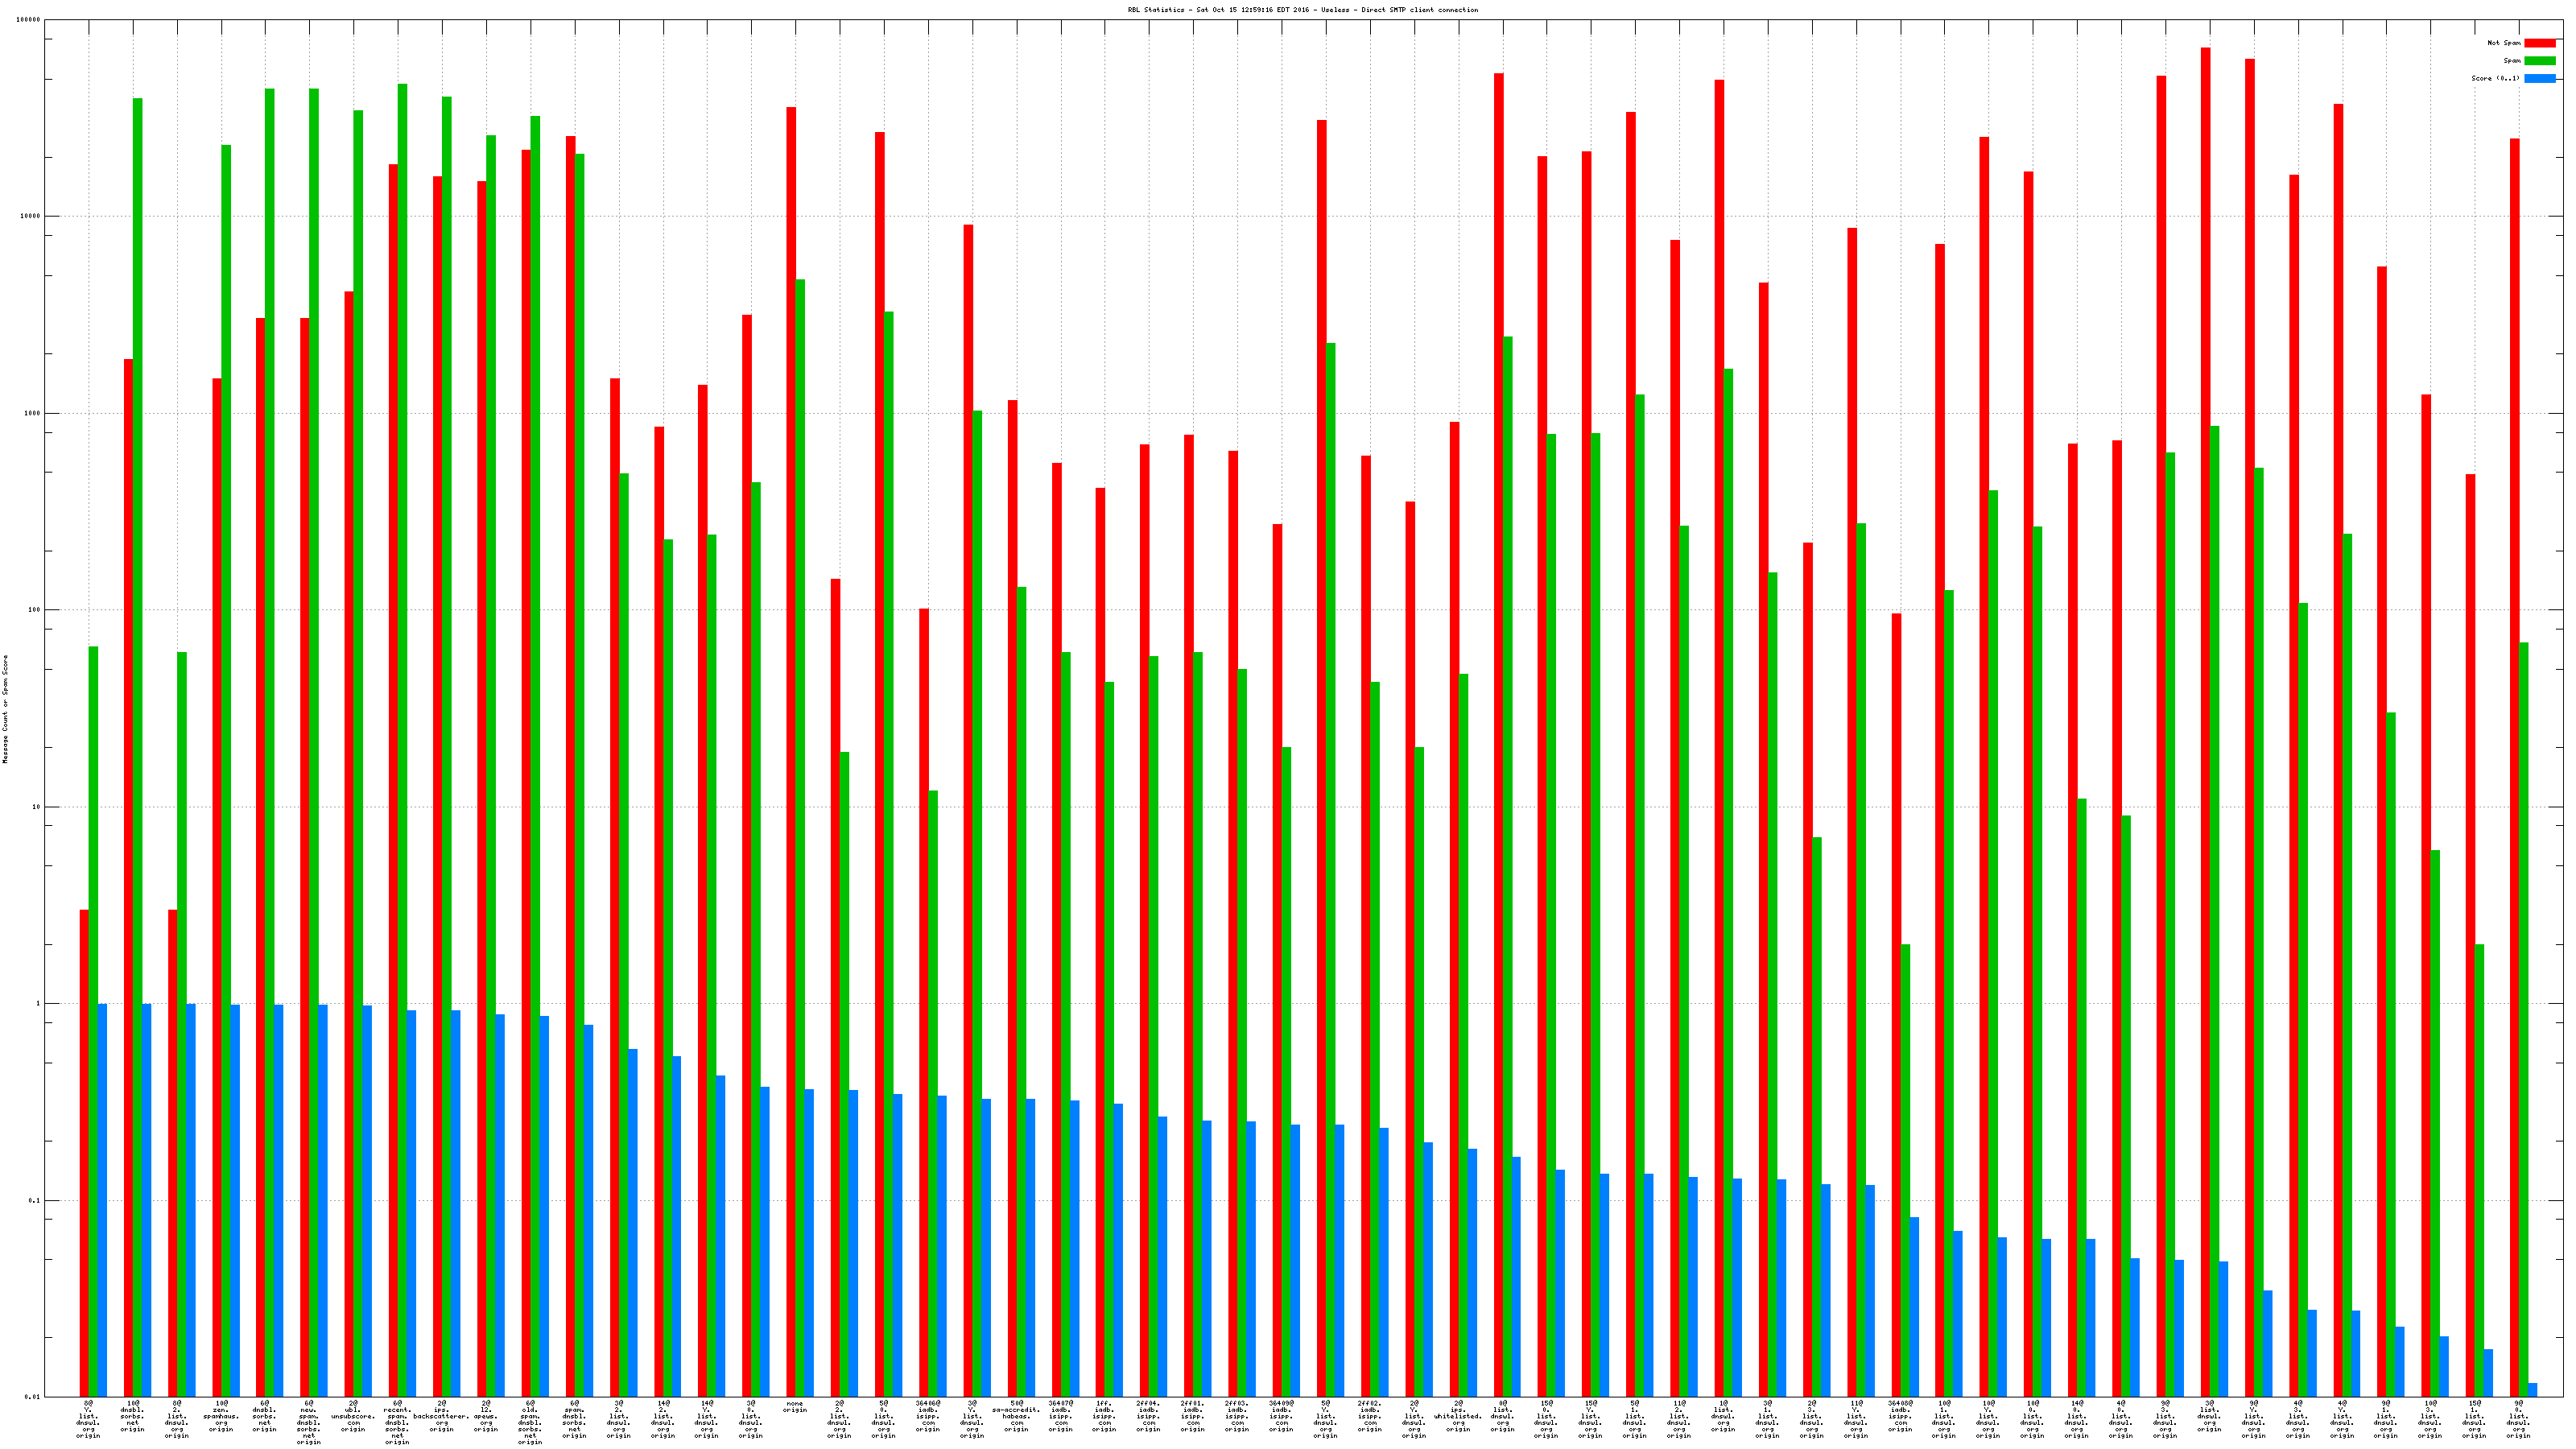
Task: Click the 100000 tick on the y-axis
Action: click(x=29, y=20)
